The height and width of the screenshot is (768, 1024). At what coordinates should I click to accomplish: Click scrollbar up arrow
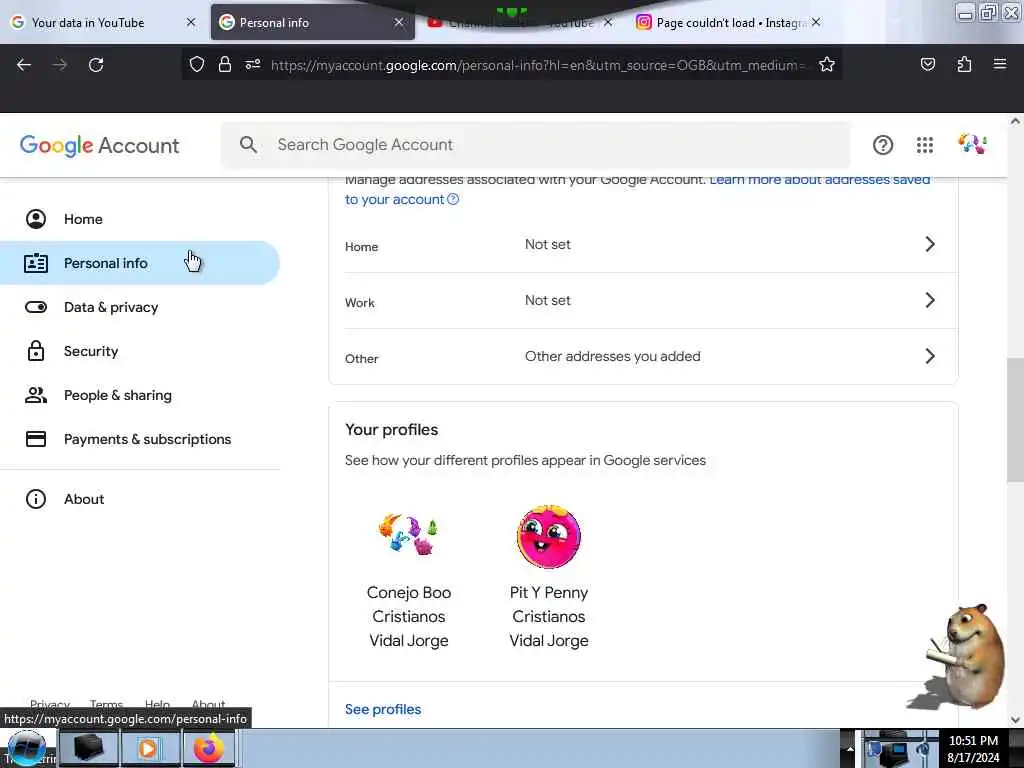click(1015, 121)
